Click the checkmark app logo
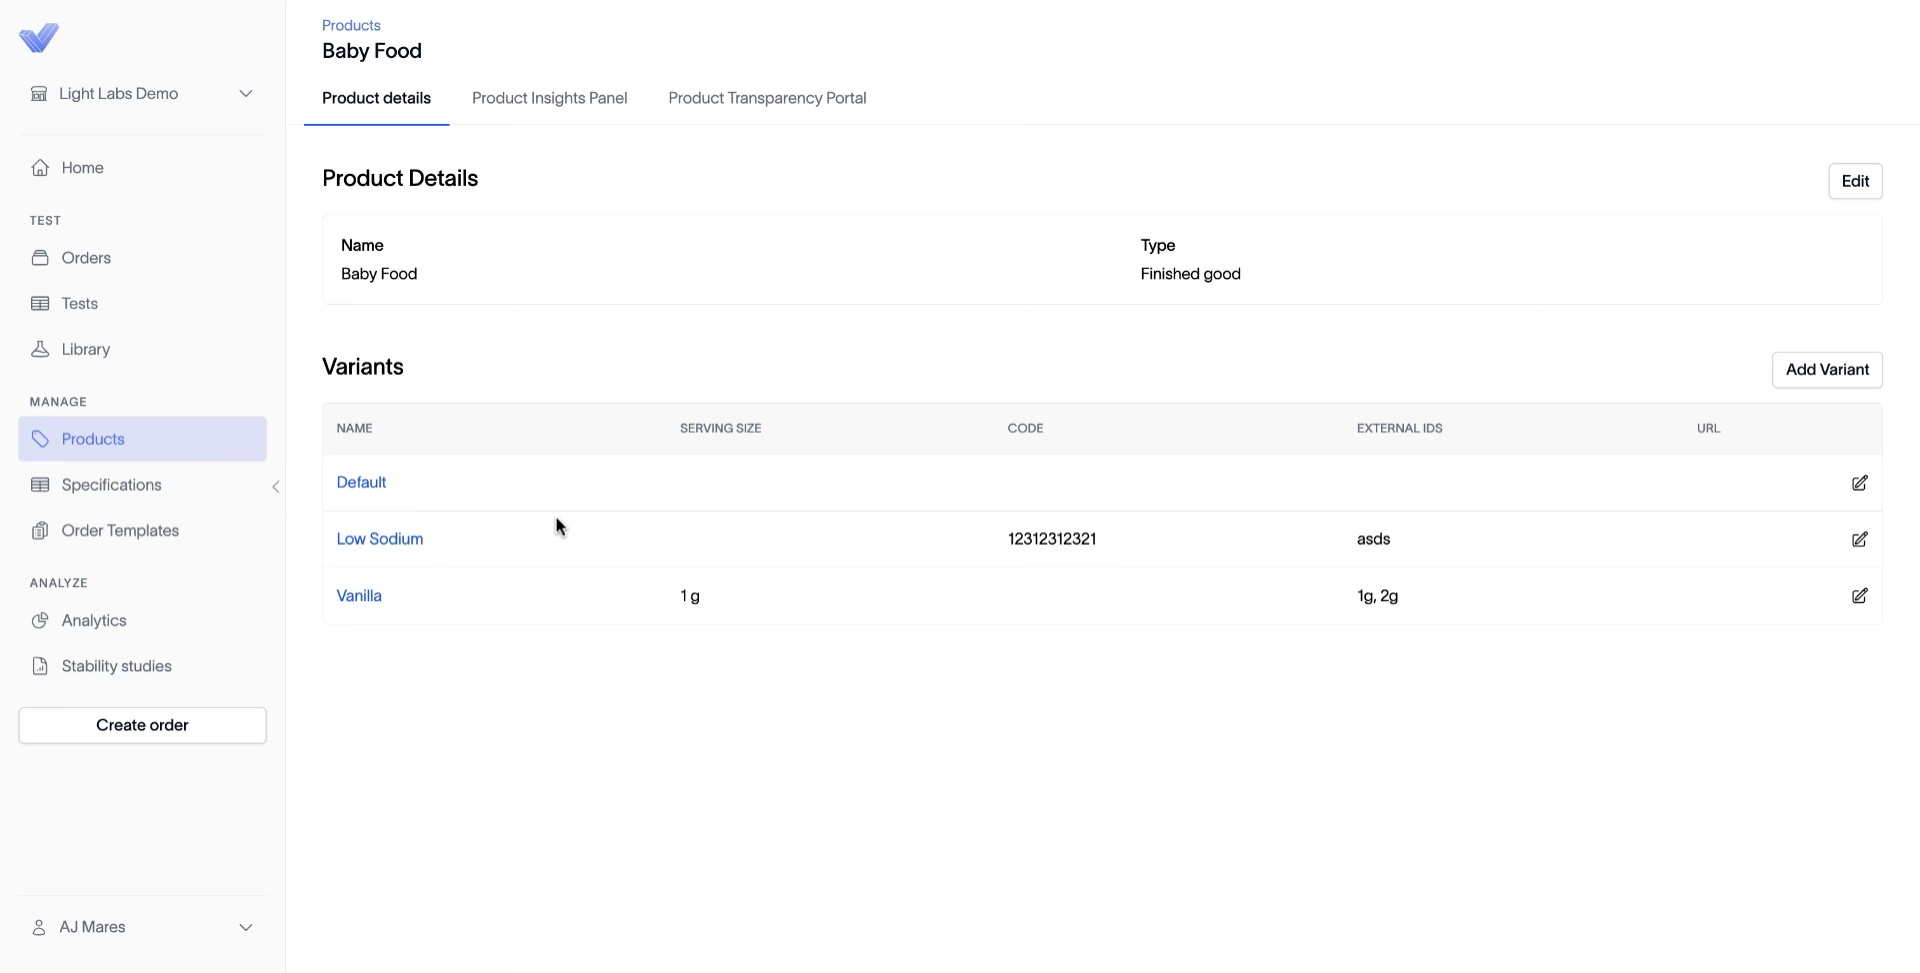 tap(39, 38)
